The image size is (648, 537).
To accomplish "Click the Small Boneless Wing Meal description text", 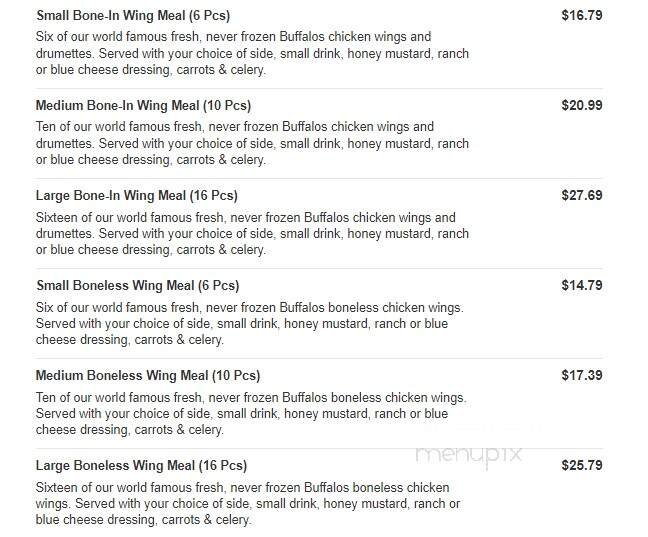I will tap(248, 324).
